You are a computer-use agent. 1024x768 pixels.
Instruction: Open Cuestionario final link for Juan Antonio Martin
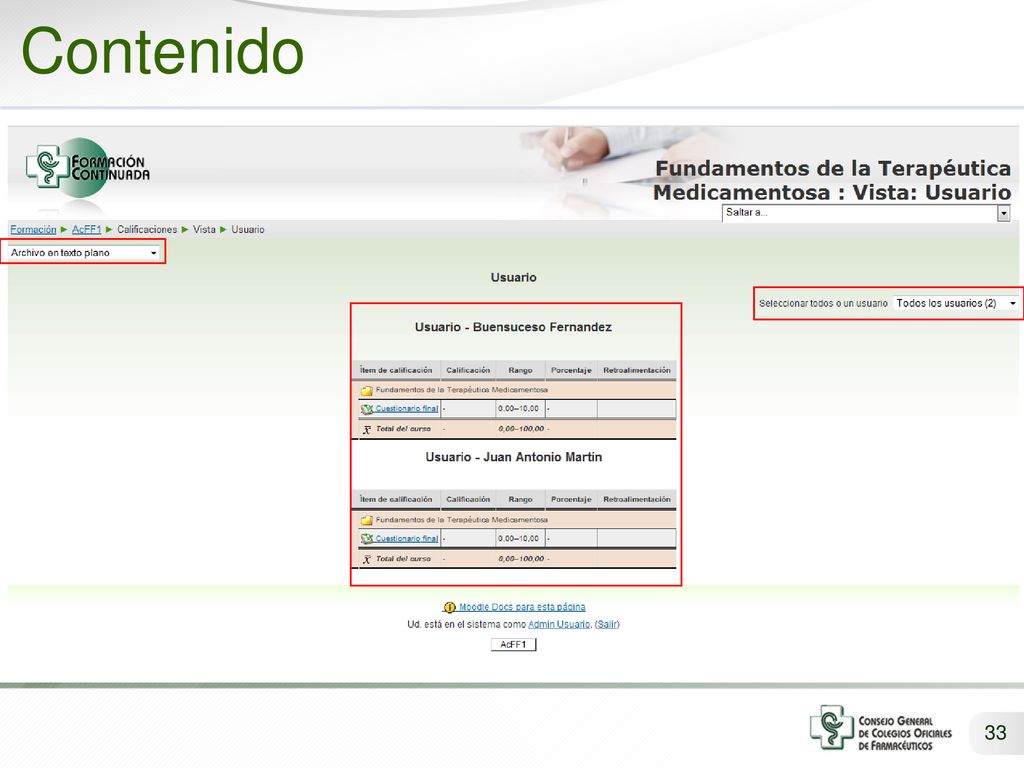(x=406, y=539)
